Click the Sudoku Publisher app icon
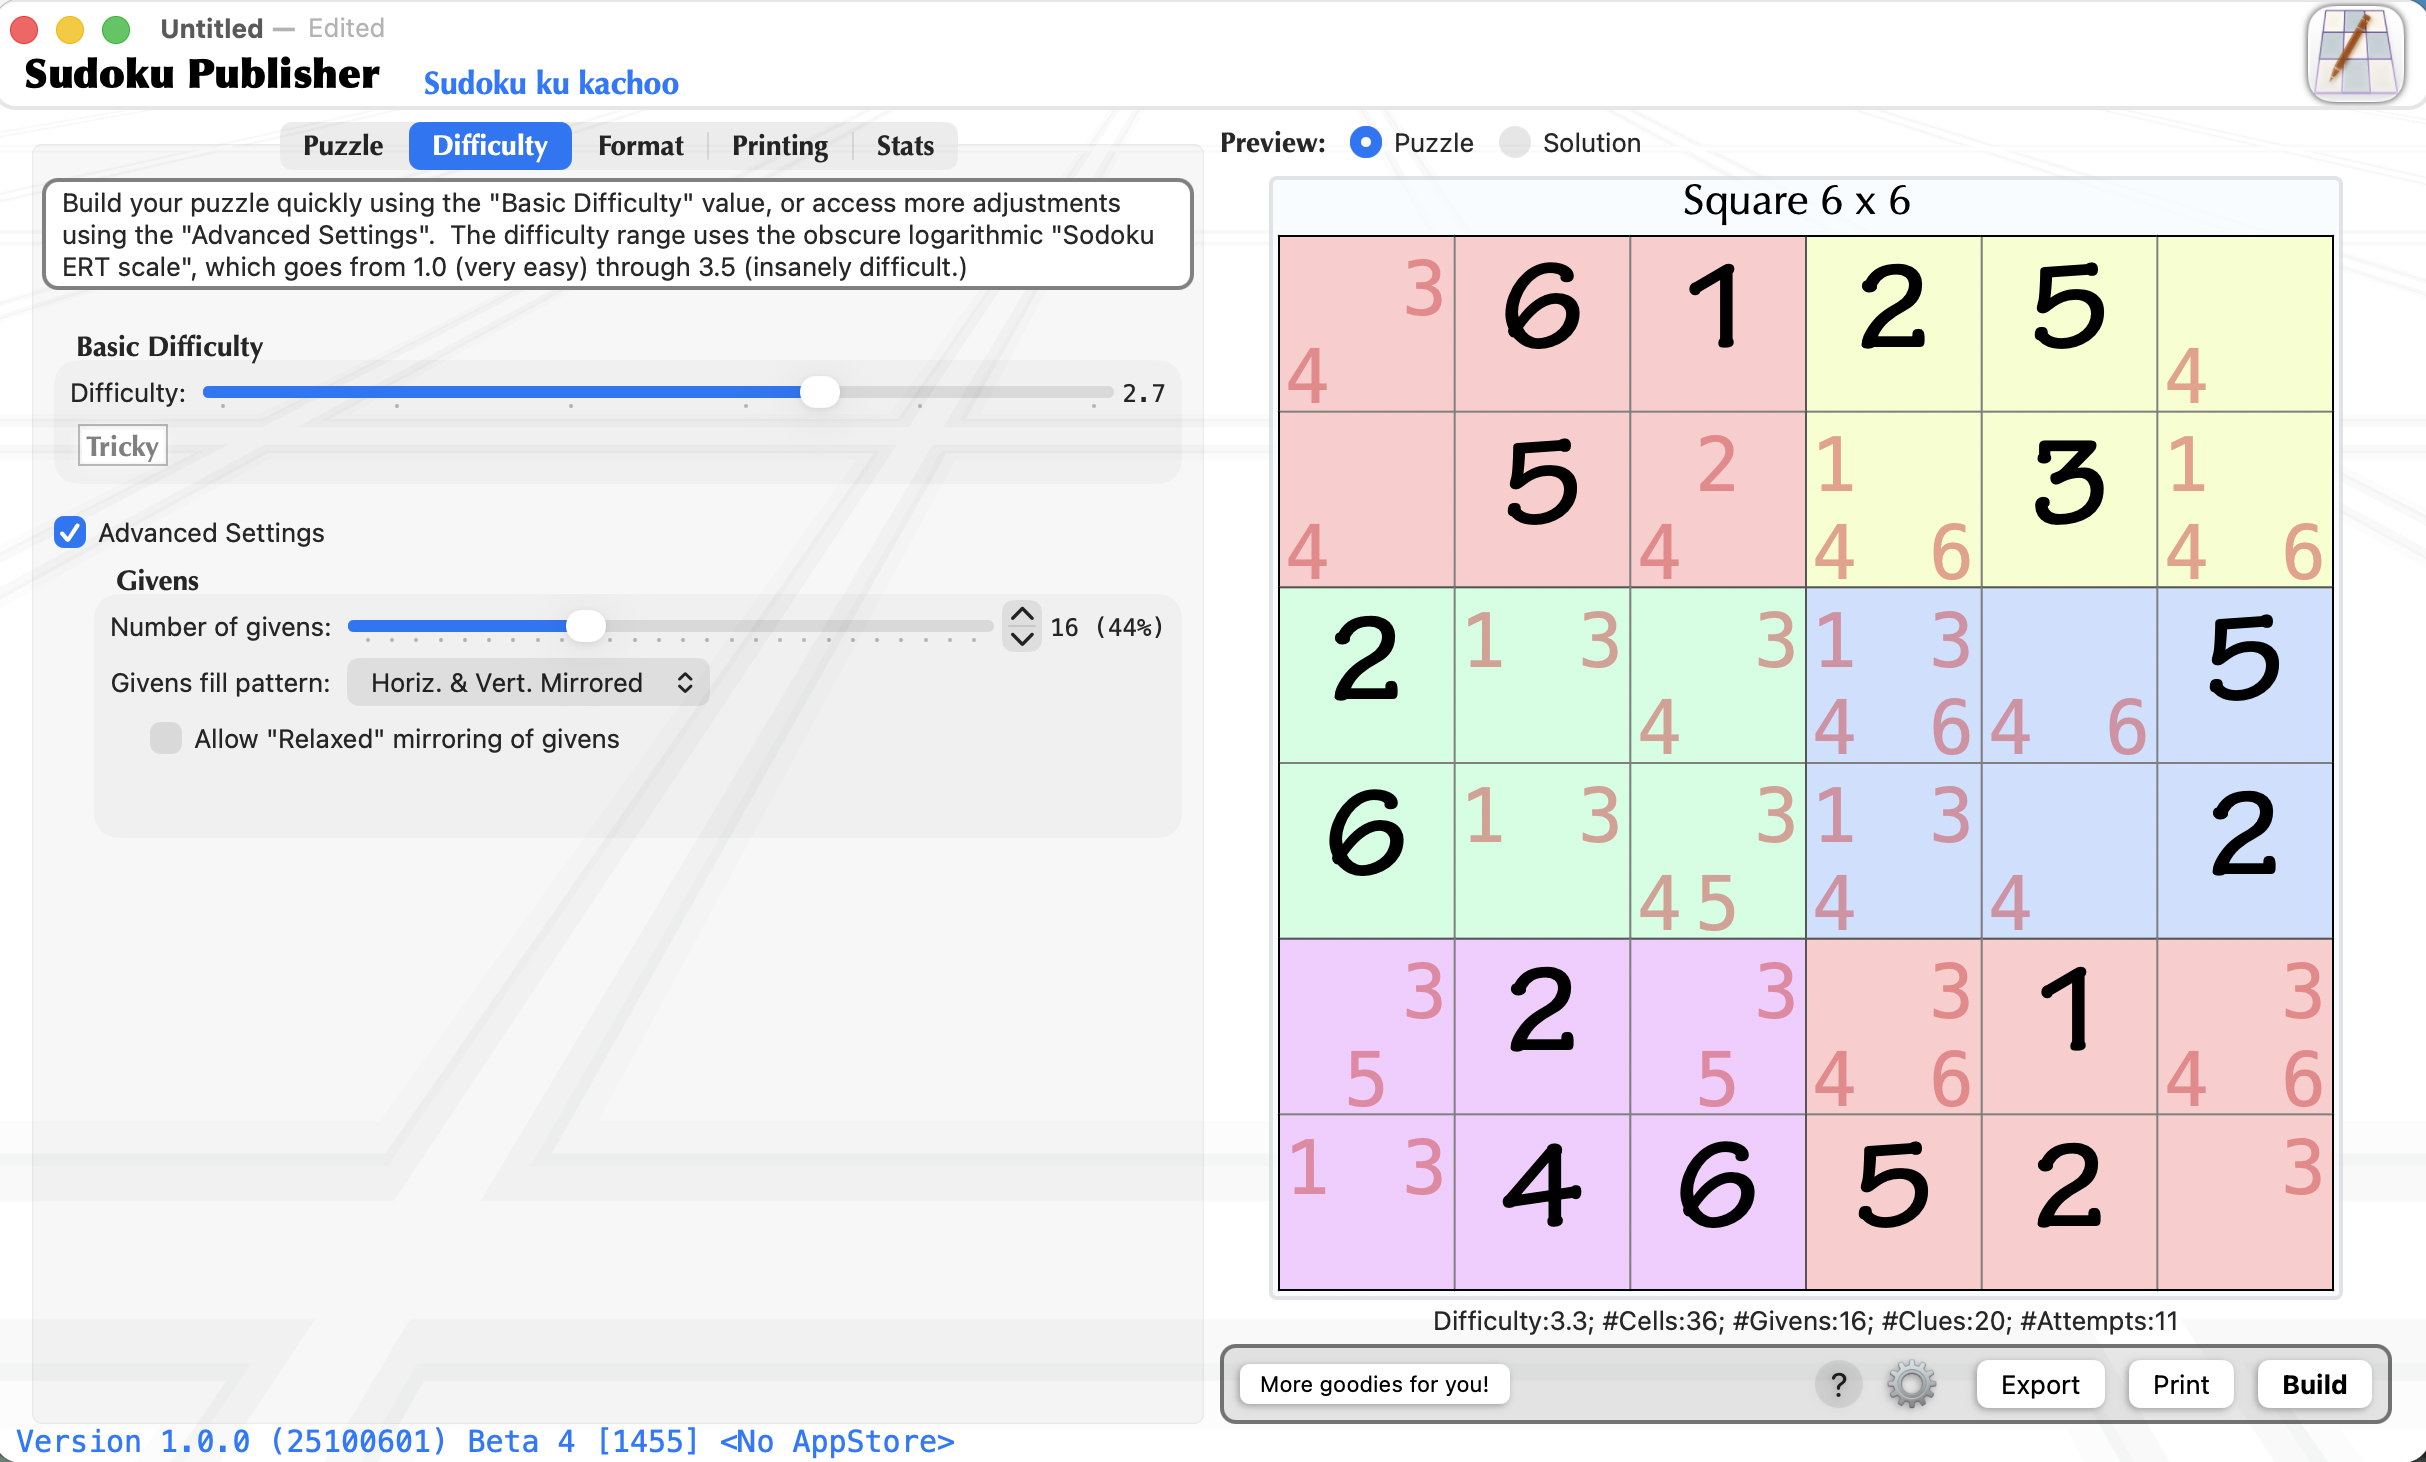 [x=2355, y=54]
